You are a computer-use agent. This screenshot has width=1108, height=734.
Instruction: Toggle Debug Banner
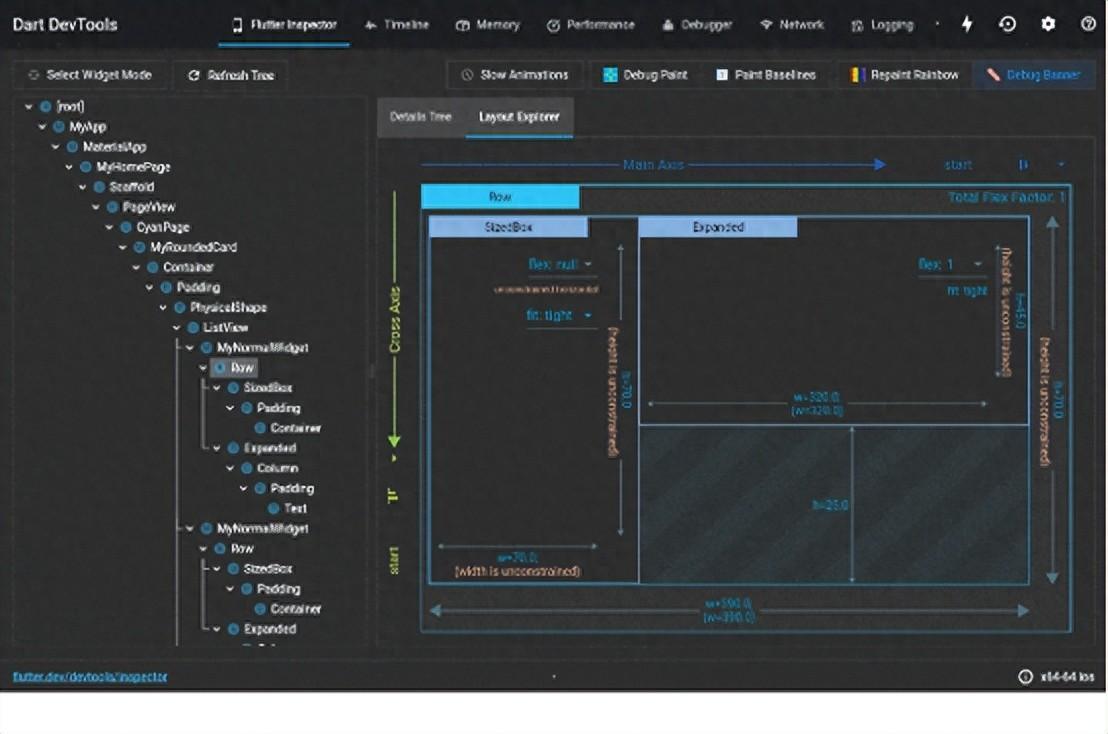coord(1034,75)
